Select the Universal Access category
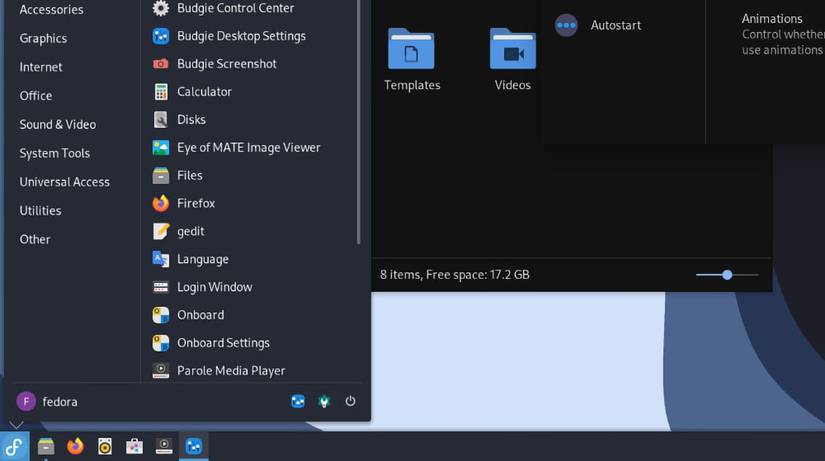The image size is (825, 461). click(x=65, y=182)
